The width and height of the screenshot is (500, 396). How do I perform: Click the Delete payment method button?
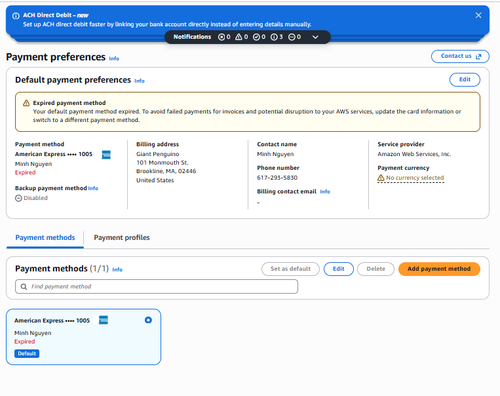376,269
